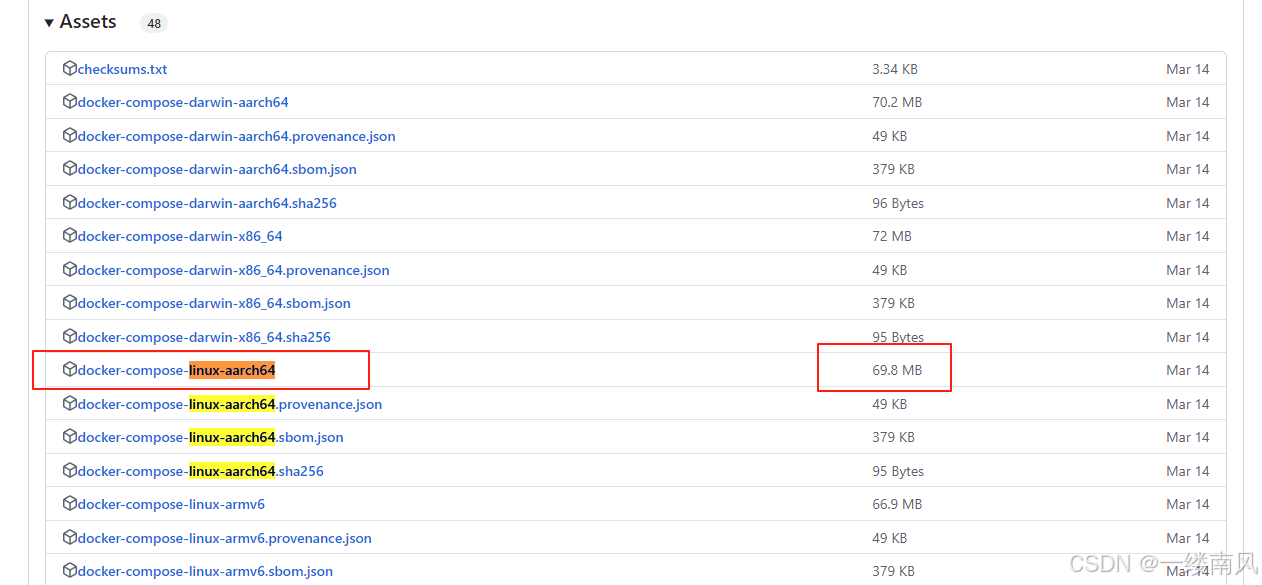Click package icon beside darwin-aarch64.provenance.json
The image size is (1262, 585).
click(x=70, y=135)
